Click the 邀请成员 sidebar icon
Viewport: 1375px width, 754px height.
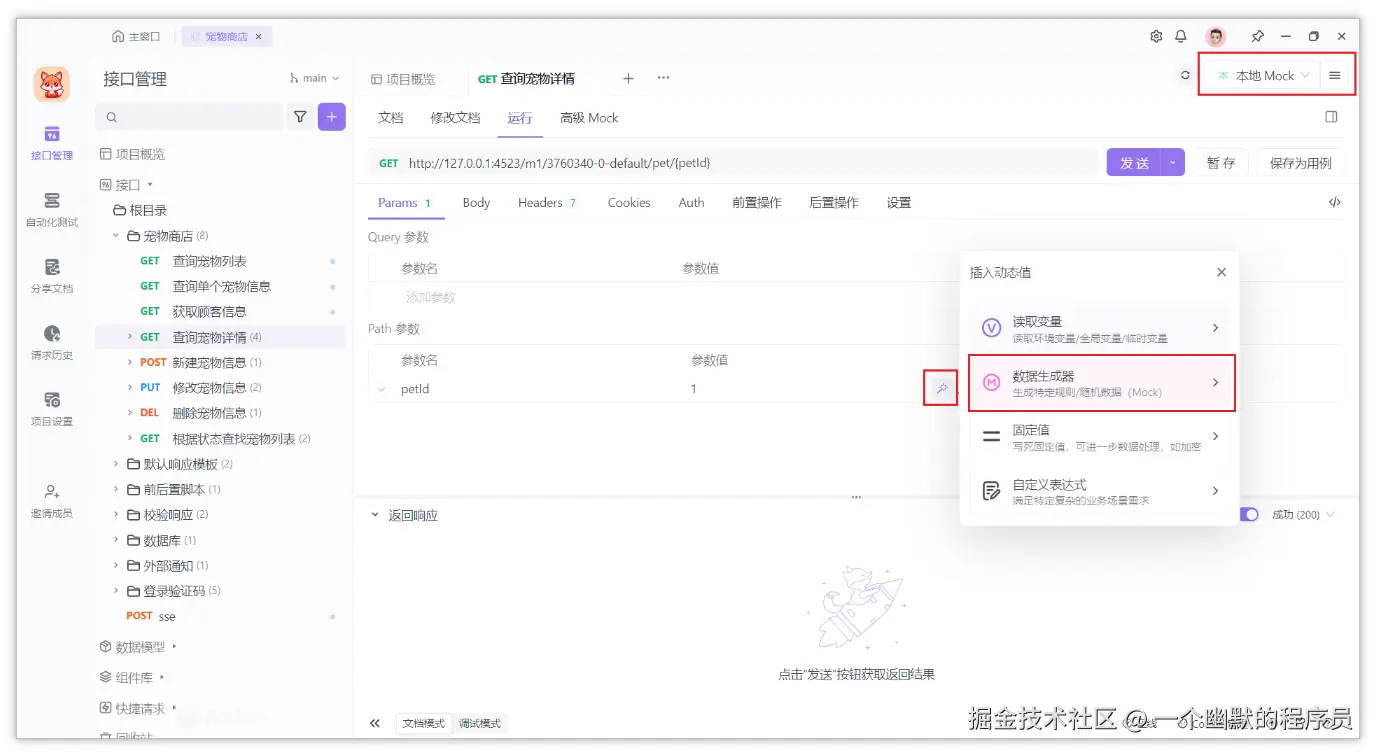click(x=51, y=498)
